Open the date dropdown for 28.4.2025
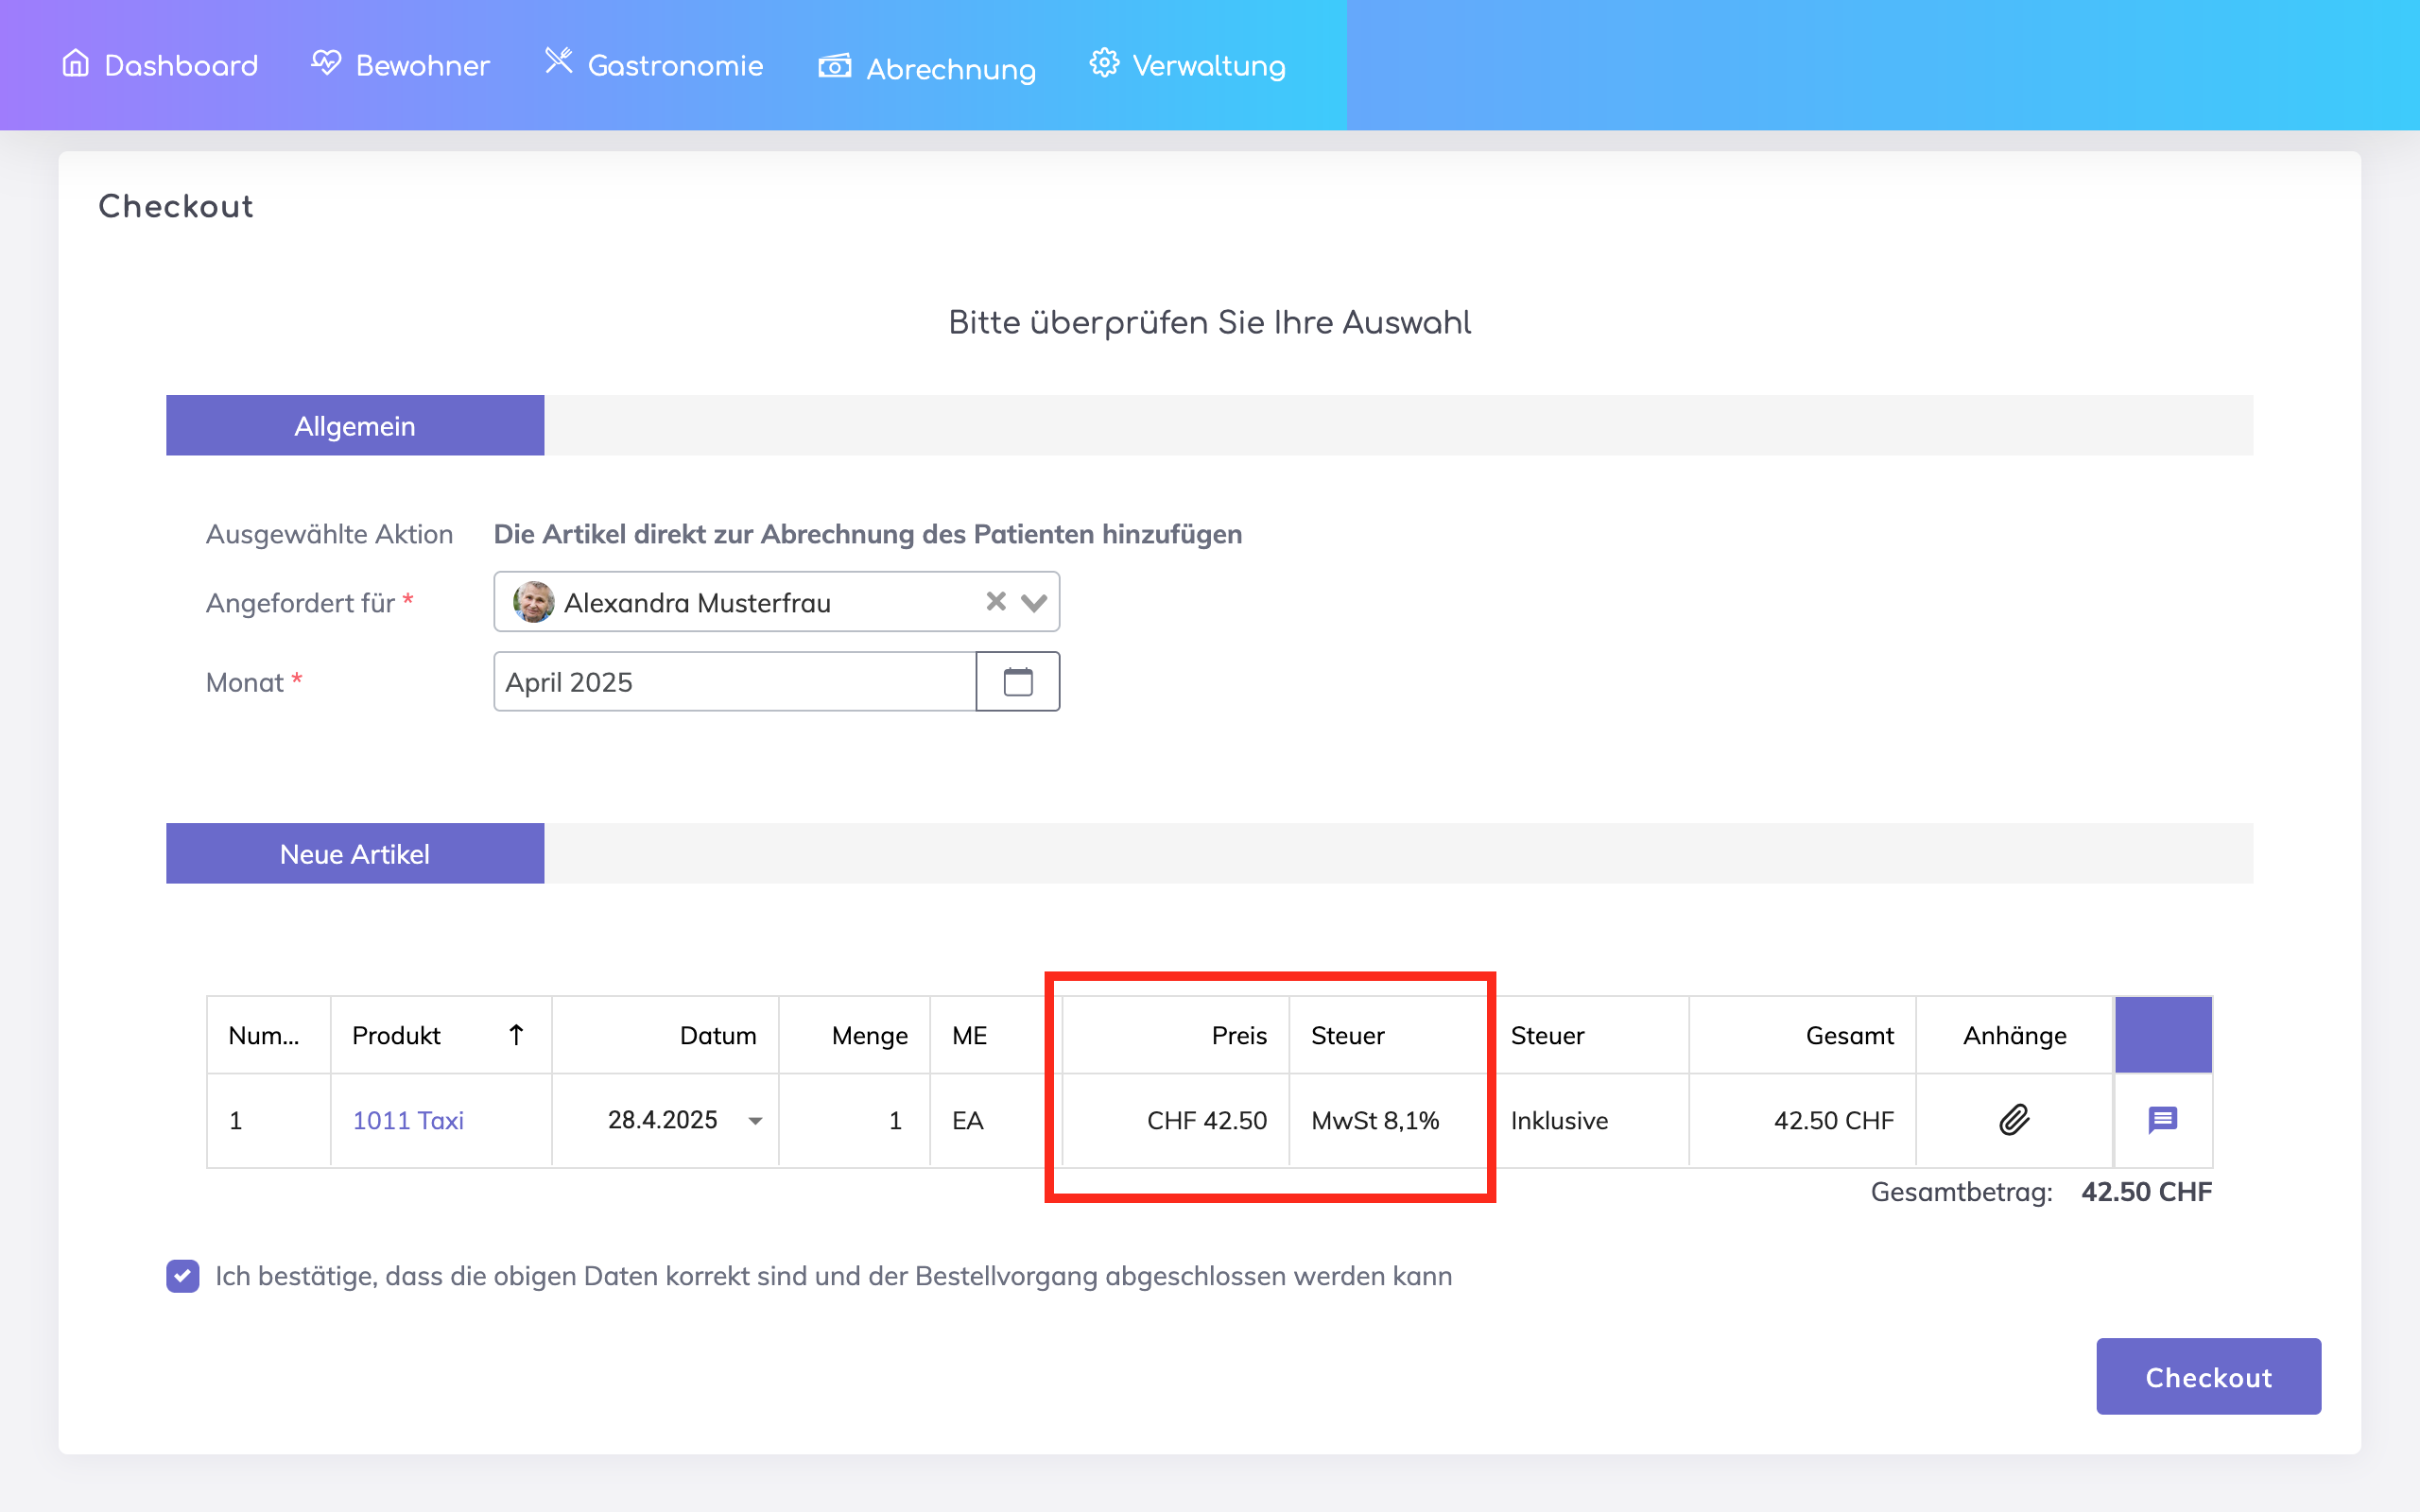 [x=756, y=1121]
